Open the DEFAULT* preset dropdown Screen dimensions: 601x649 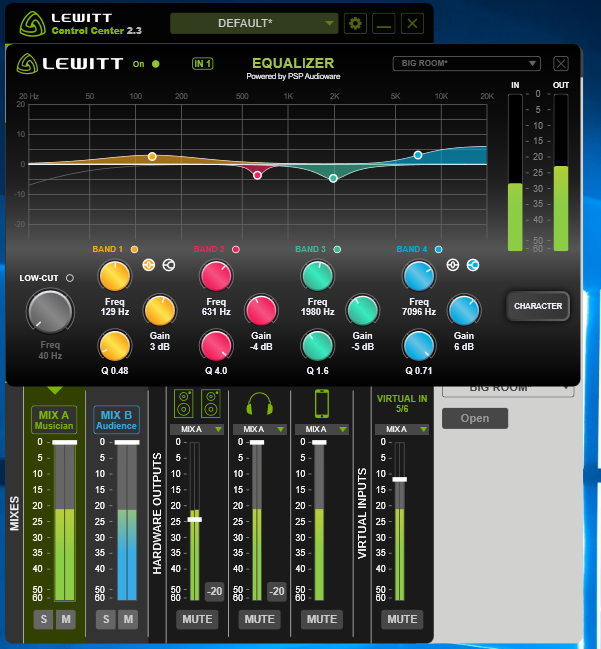(x=254, y=23)
